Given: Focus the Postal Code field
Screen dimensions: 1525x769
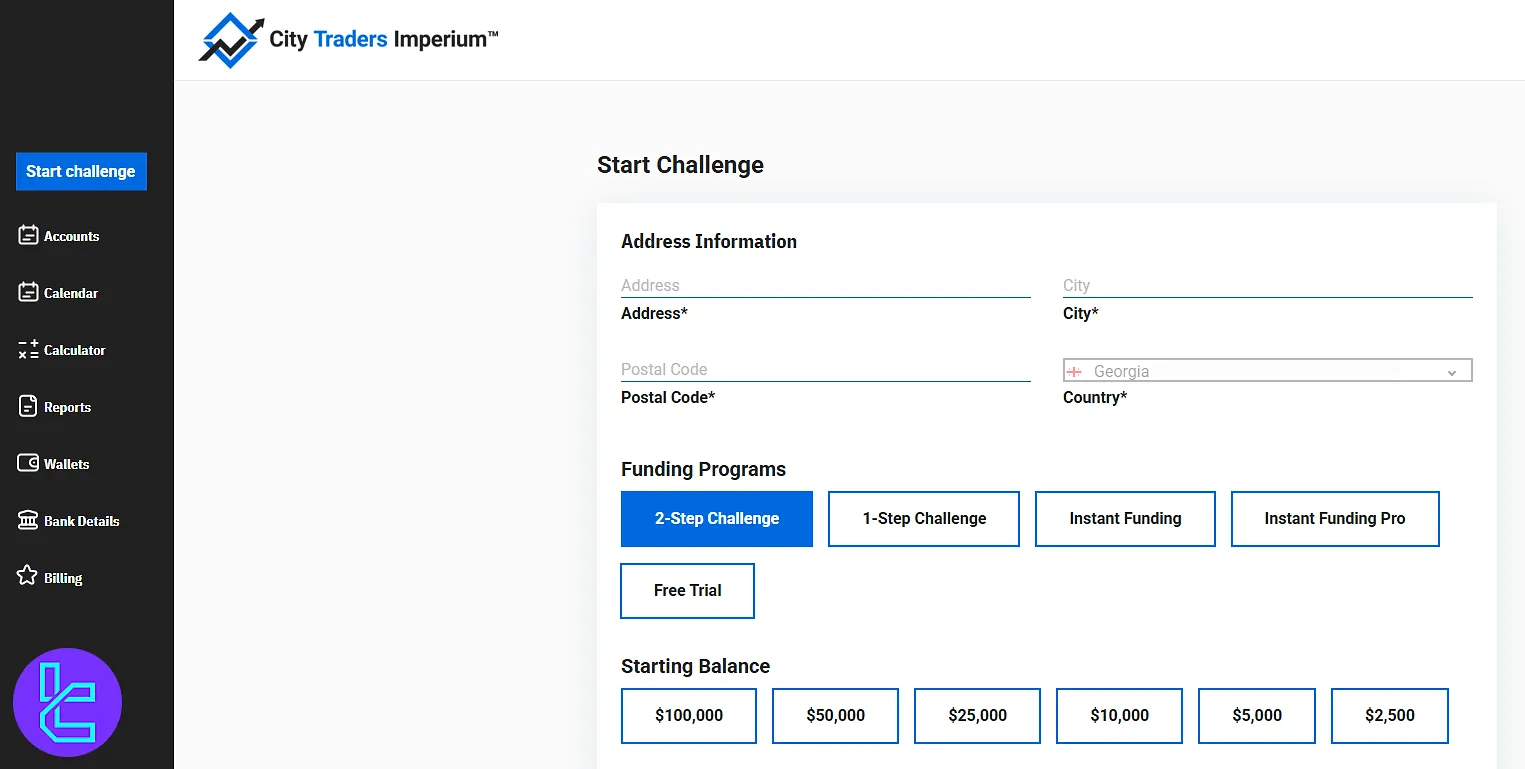Looking at the screenshot, I should pyautogui.click(x=825, y=370).
